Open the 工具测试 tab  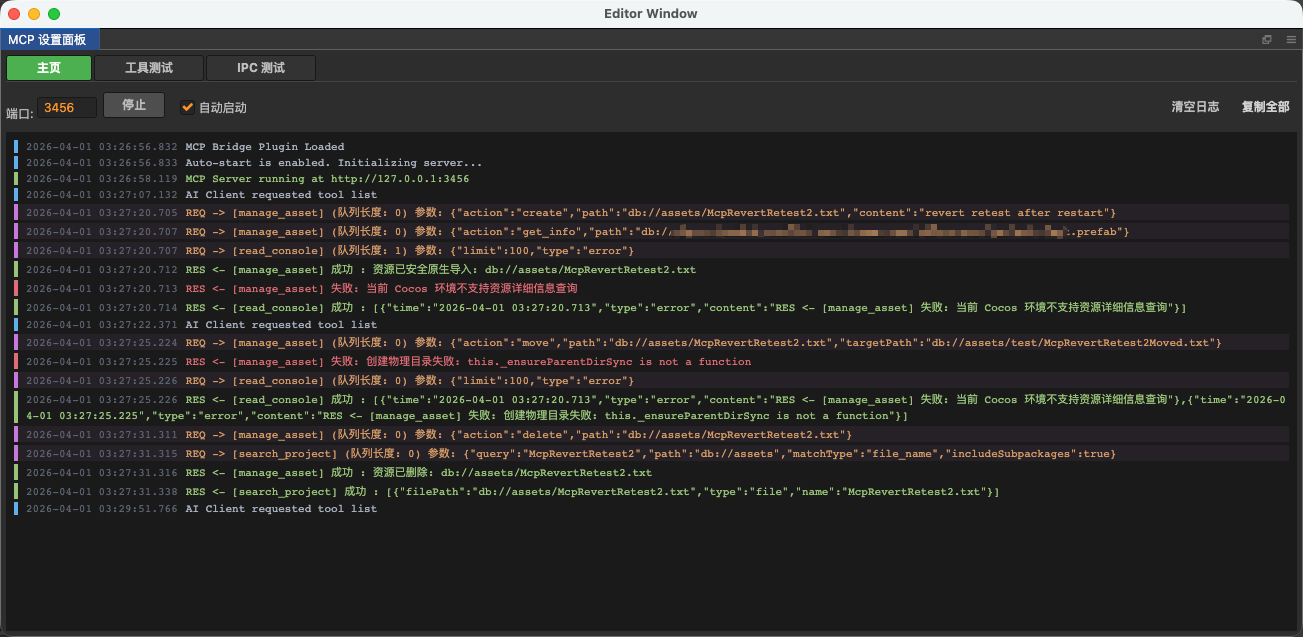[x=149, y=68]
